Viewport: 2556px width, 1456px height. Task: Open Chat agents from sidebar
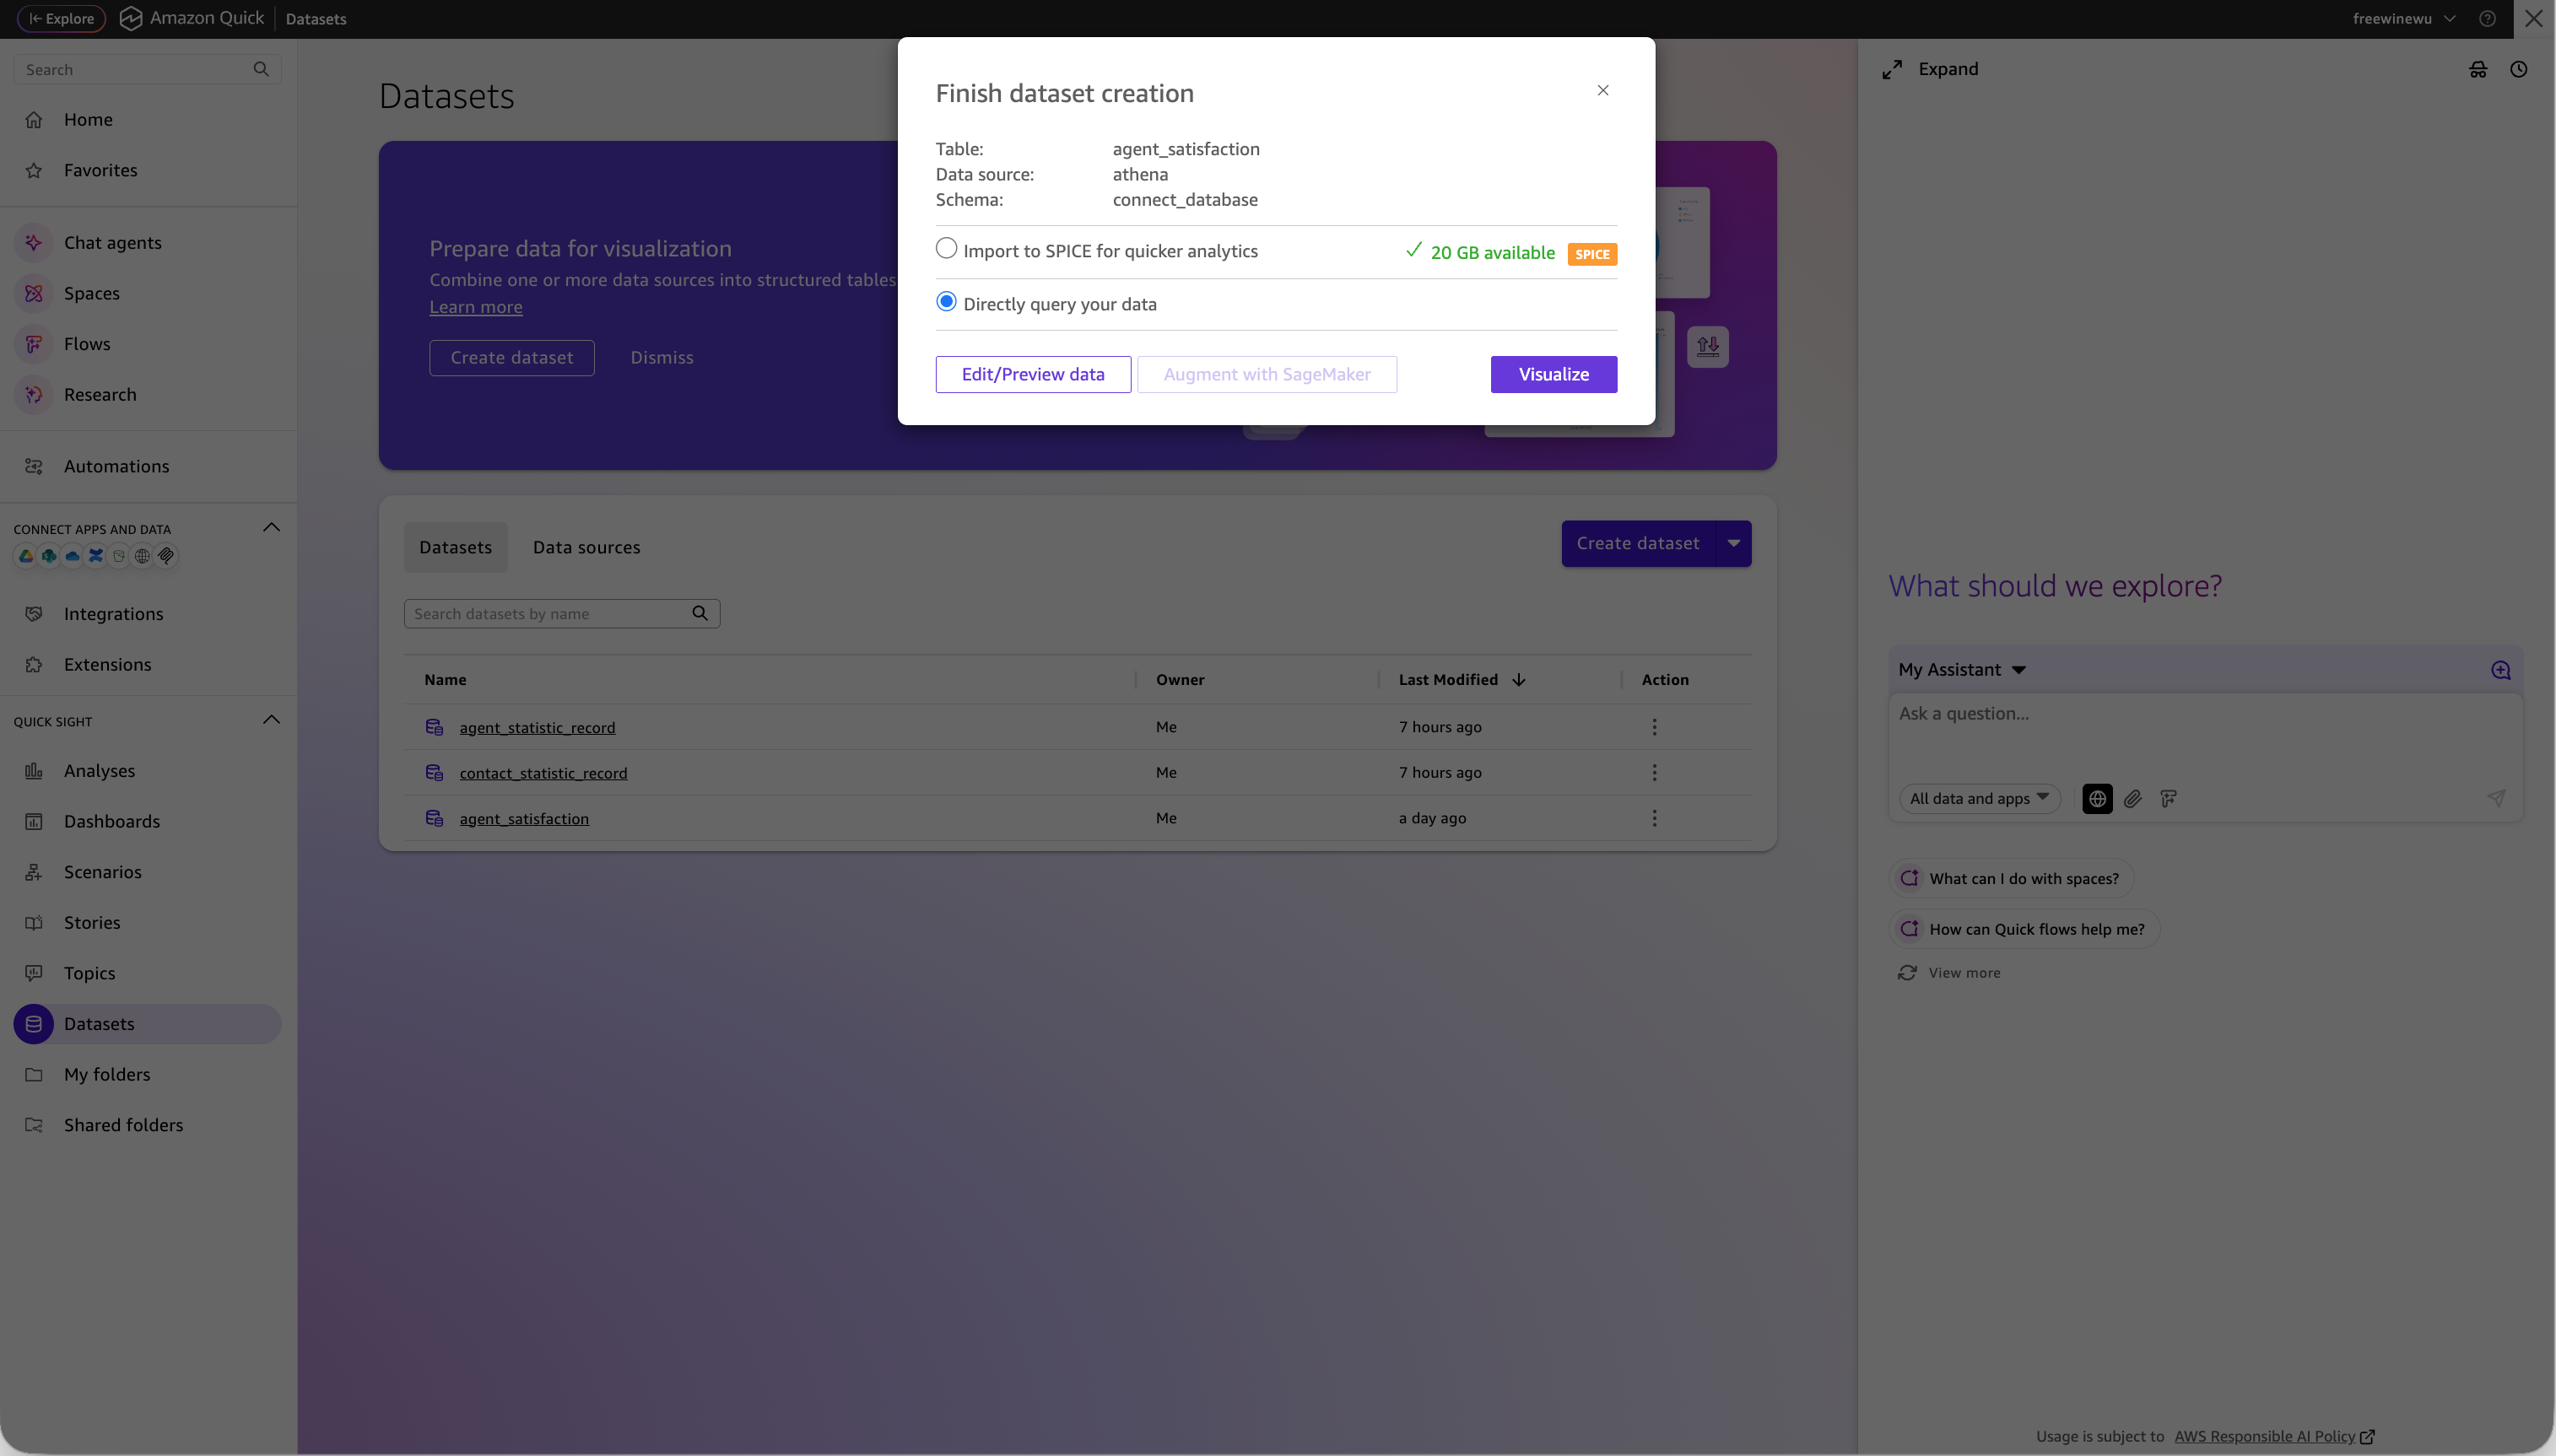pyautogui.click(x=112, y=242)
